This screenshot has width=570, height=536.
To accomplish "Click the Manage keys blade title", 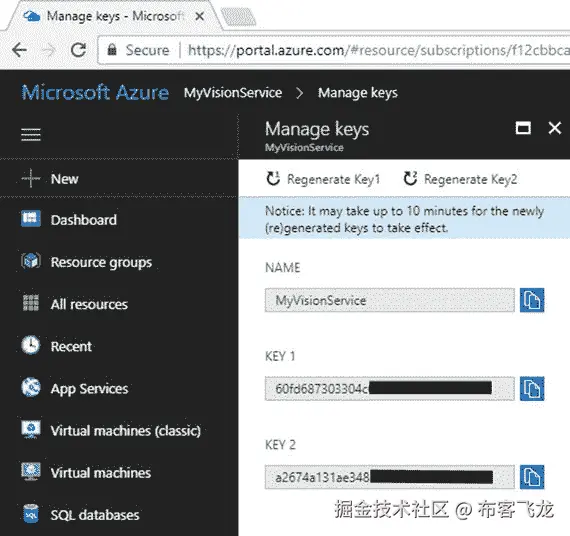I will click(317, 130).
